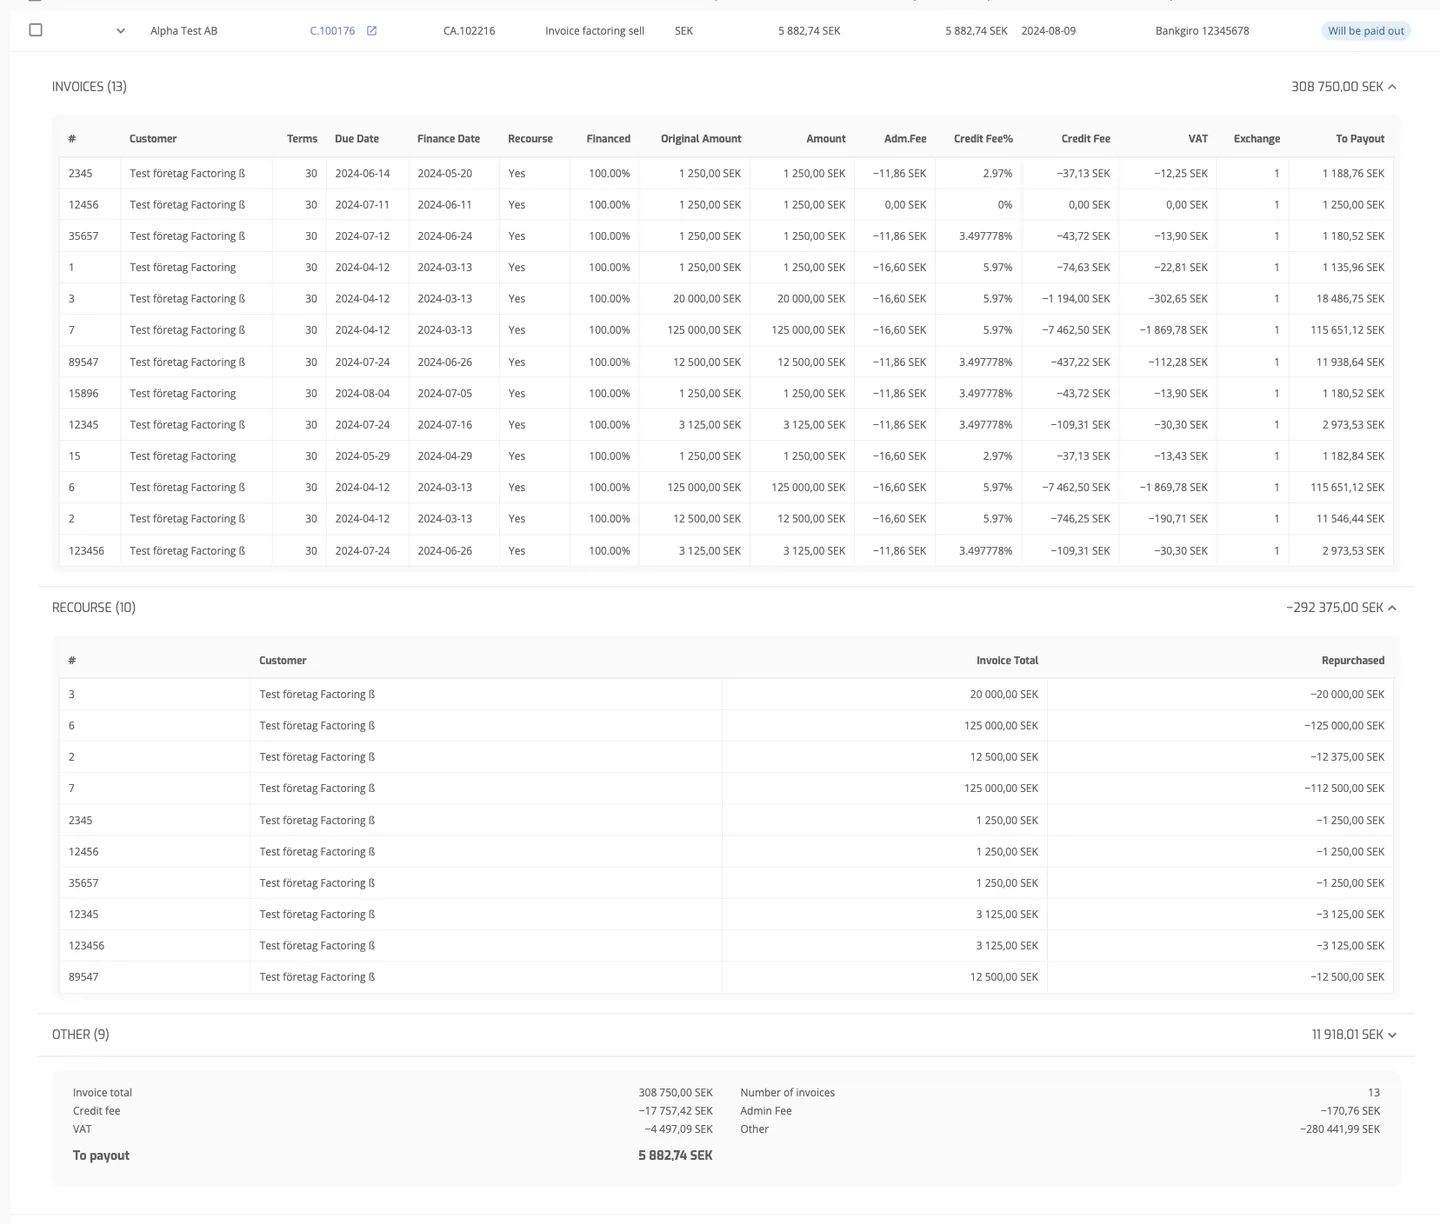Click due date 2024-08-04
The width and height of the screenshot is (1440, 1224).
coord(363,394)
